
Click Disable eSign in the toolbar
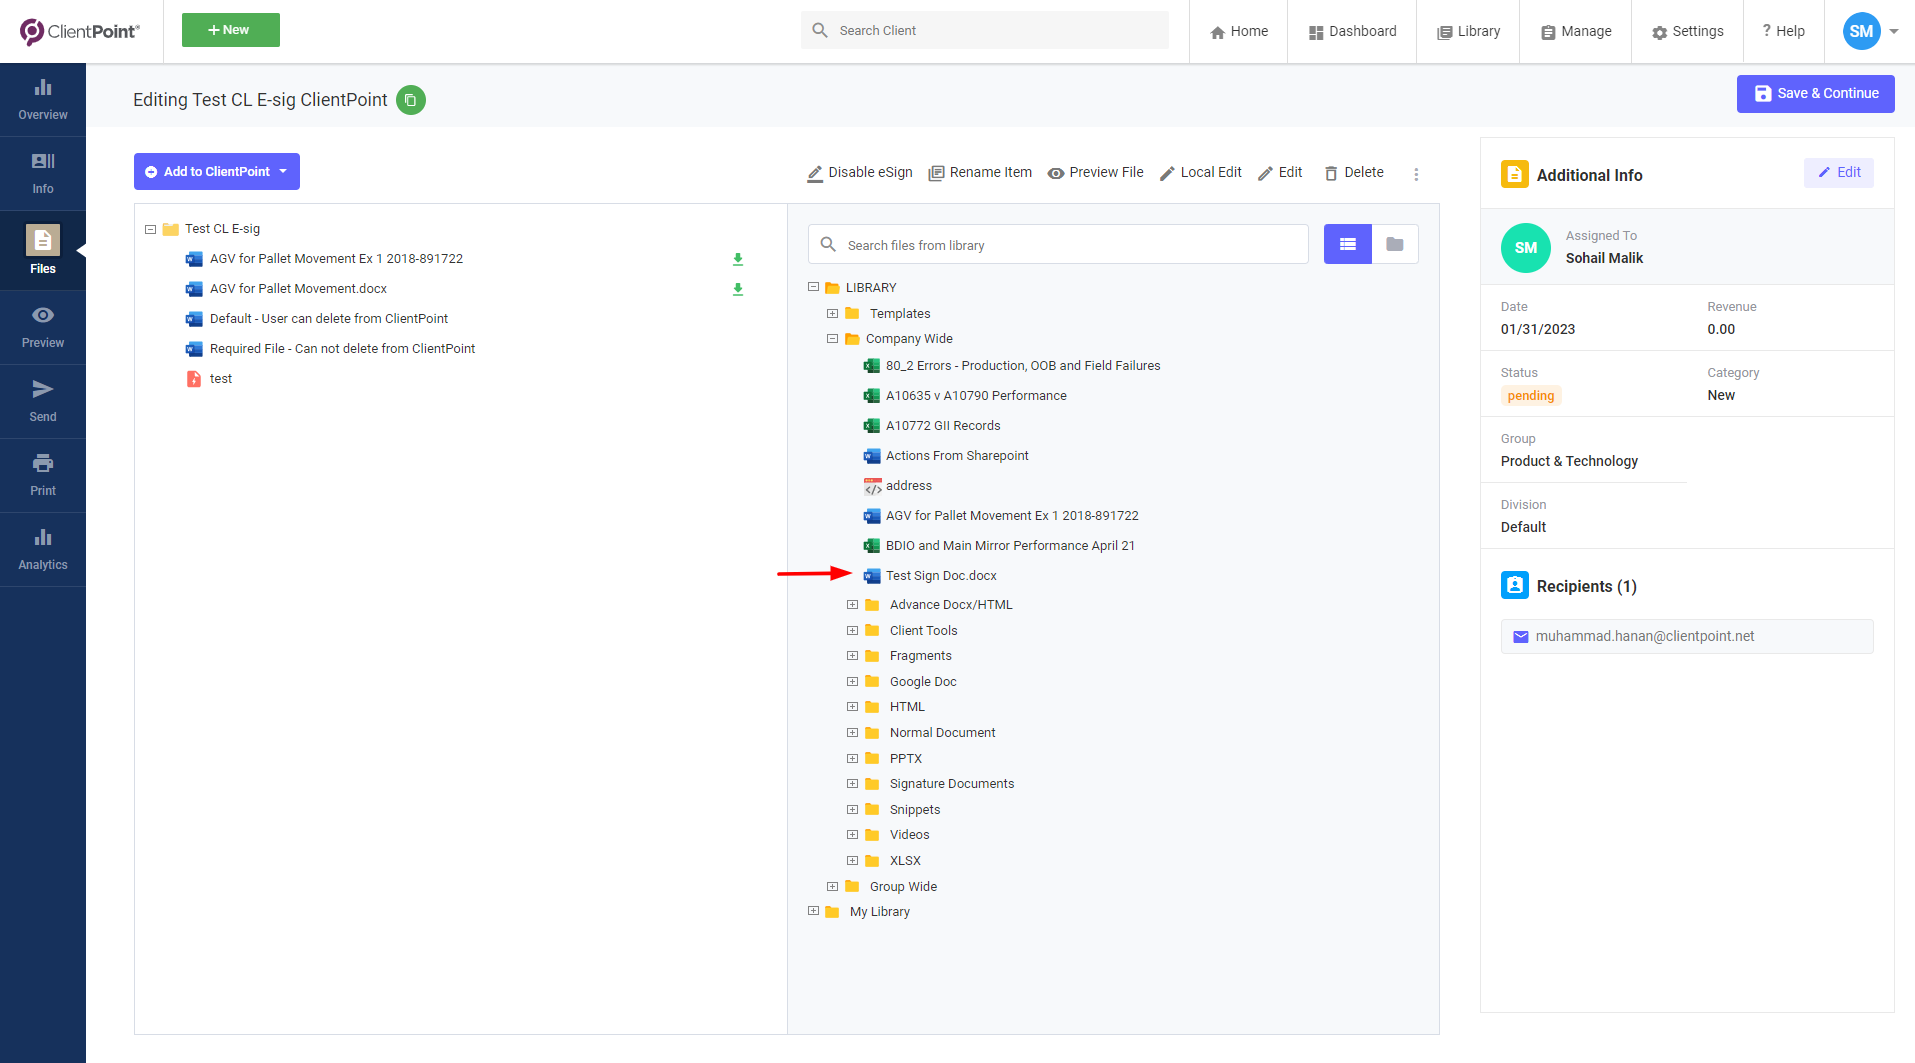860,172
